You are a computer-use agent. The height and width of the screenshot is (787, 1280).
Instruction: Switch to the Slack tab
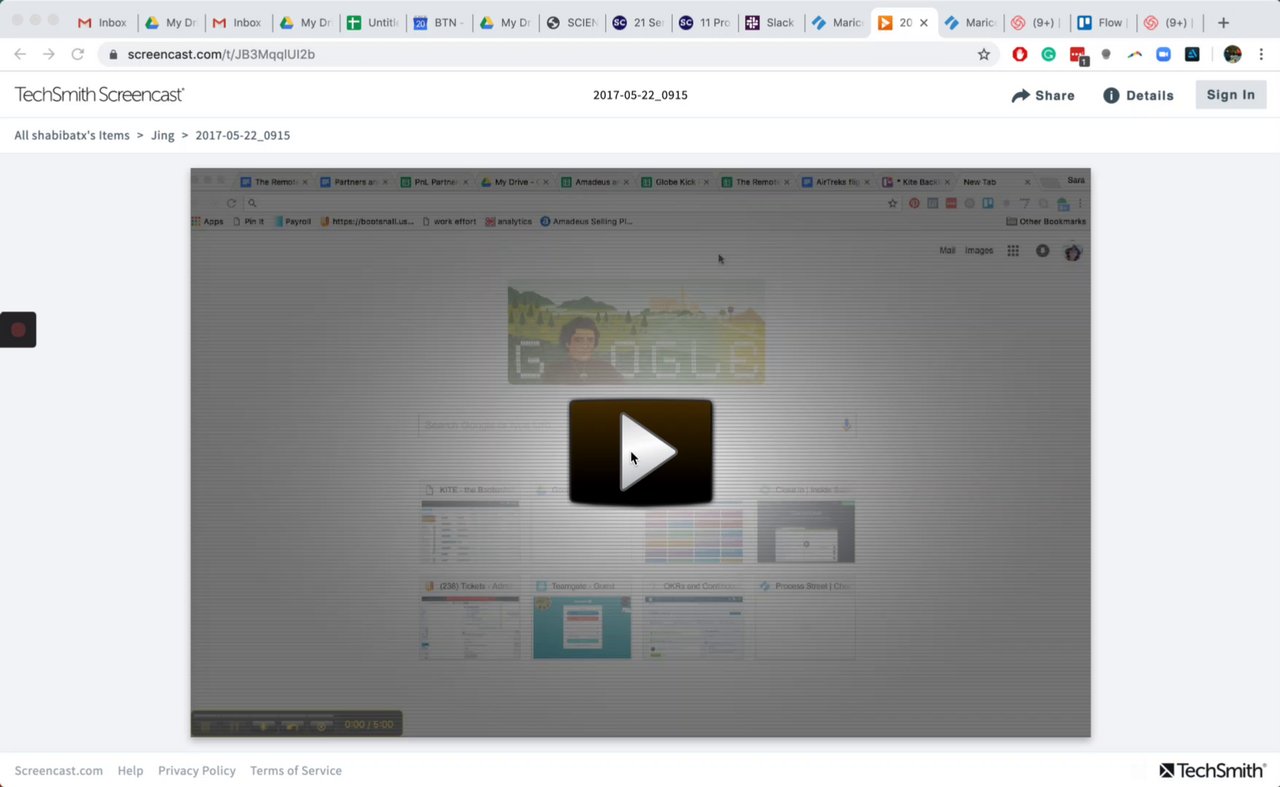coord(771,22)
